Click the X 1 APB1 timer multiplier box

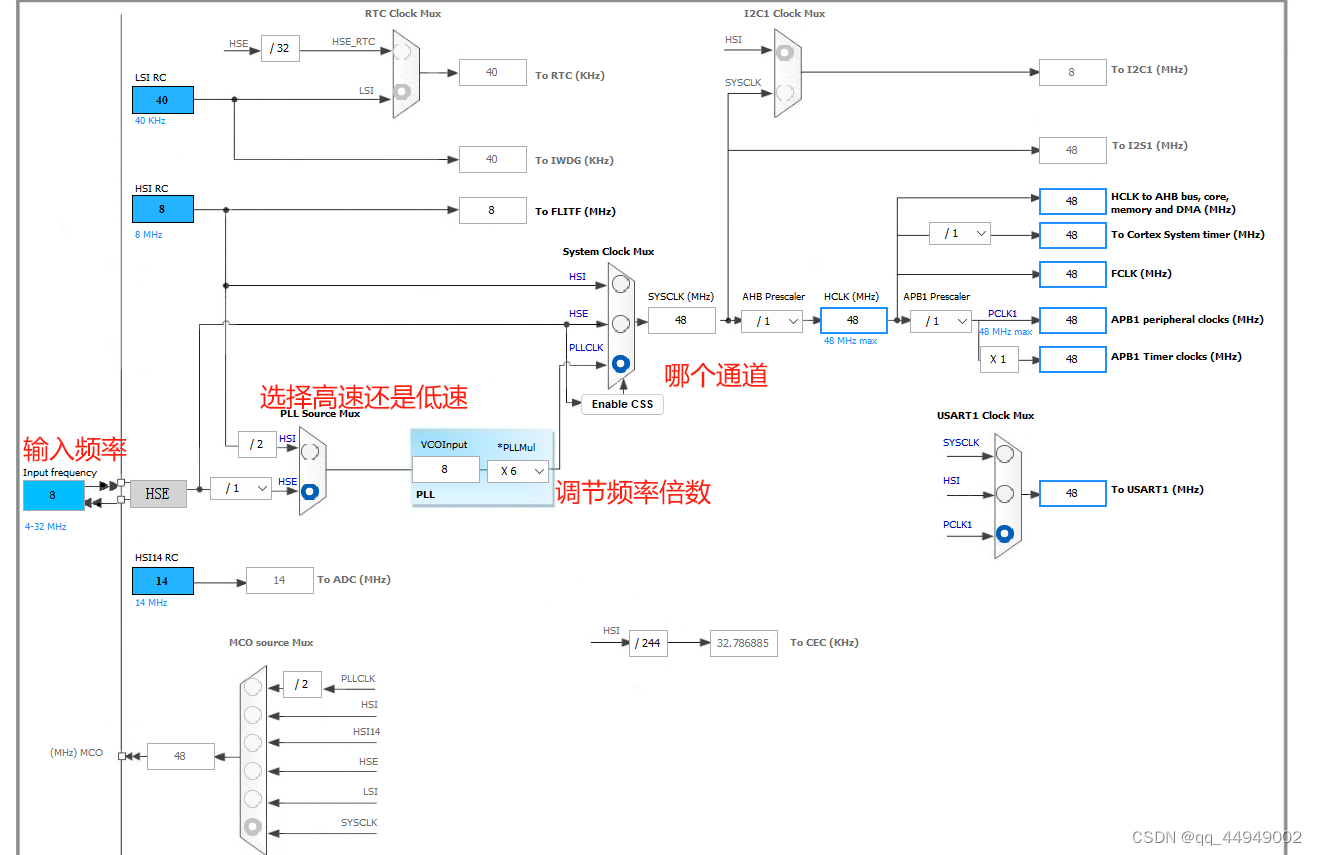click(x=999, y=359)
